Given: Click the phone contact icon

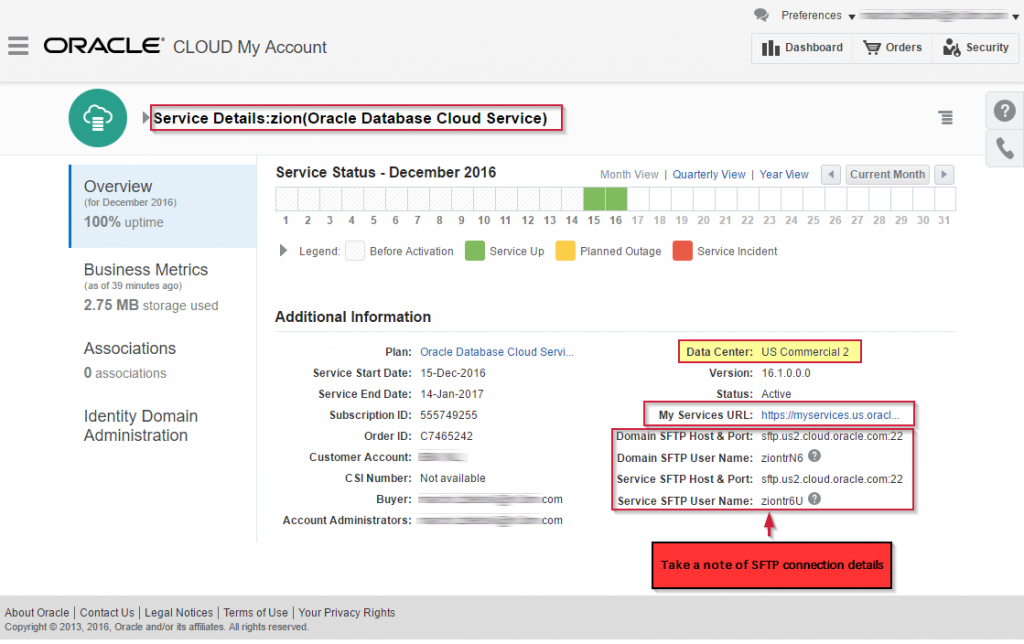Looking at the screenshot, I should (x=1004, y=148).
